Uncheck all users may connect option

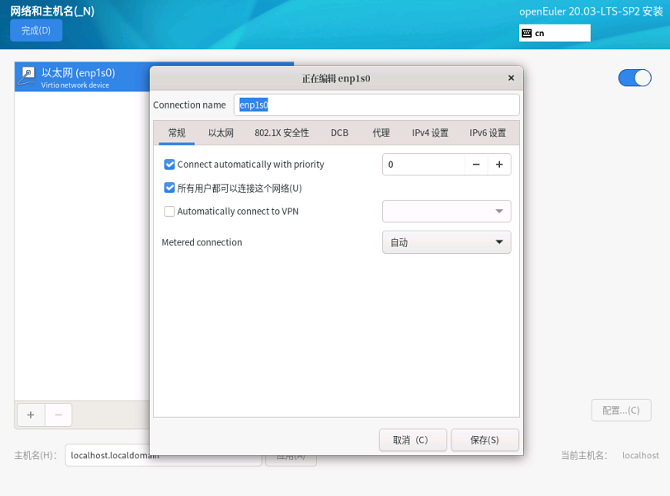click(x=169, y=188)
